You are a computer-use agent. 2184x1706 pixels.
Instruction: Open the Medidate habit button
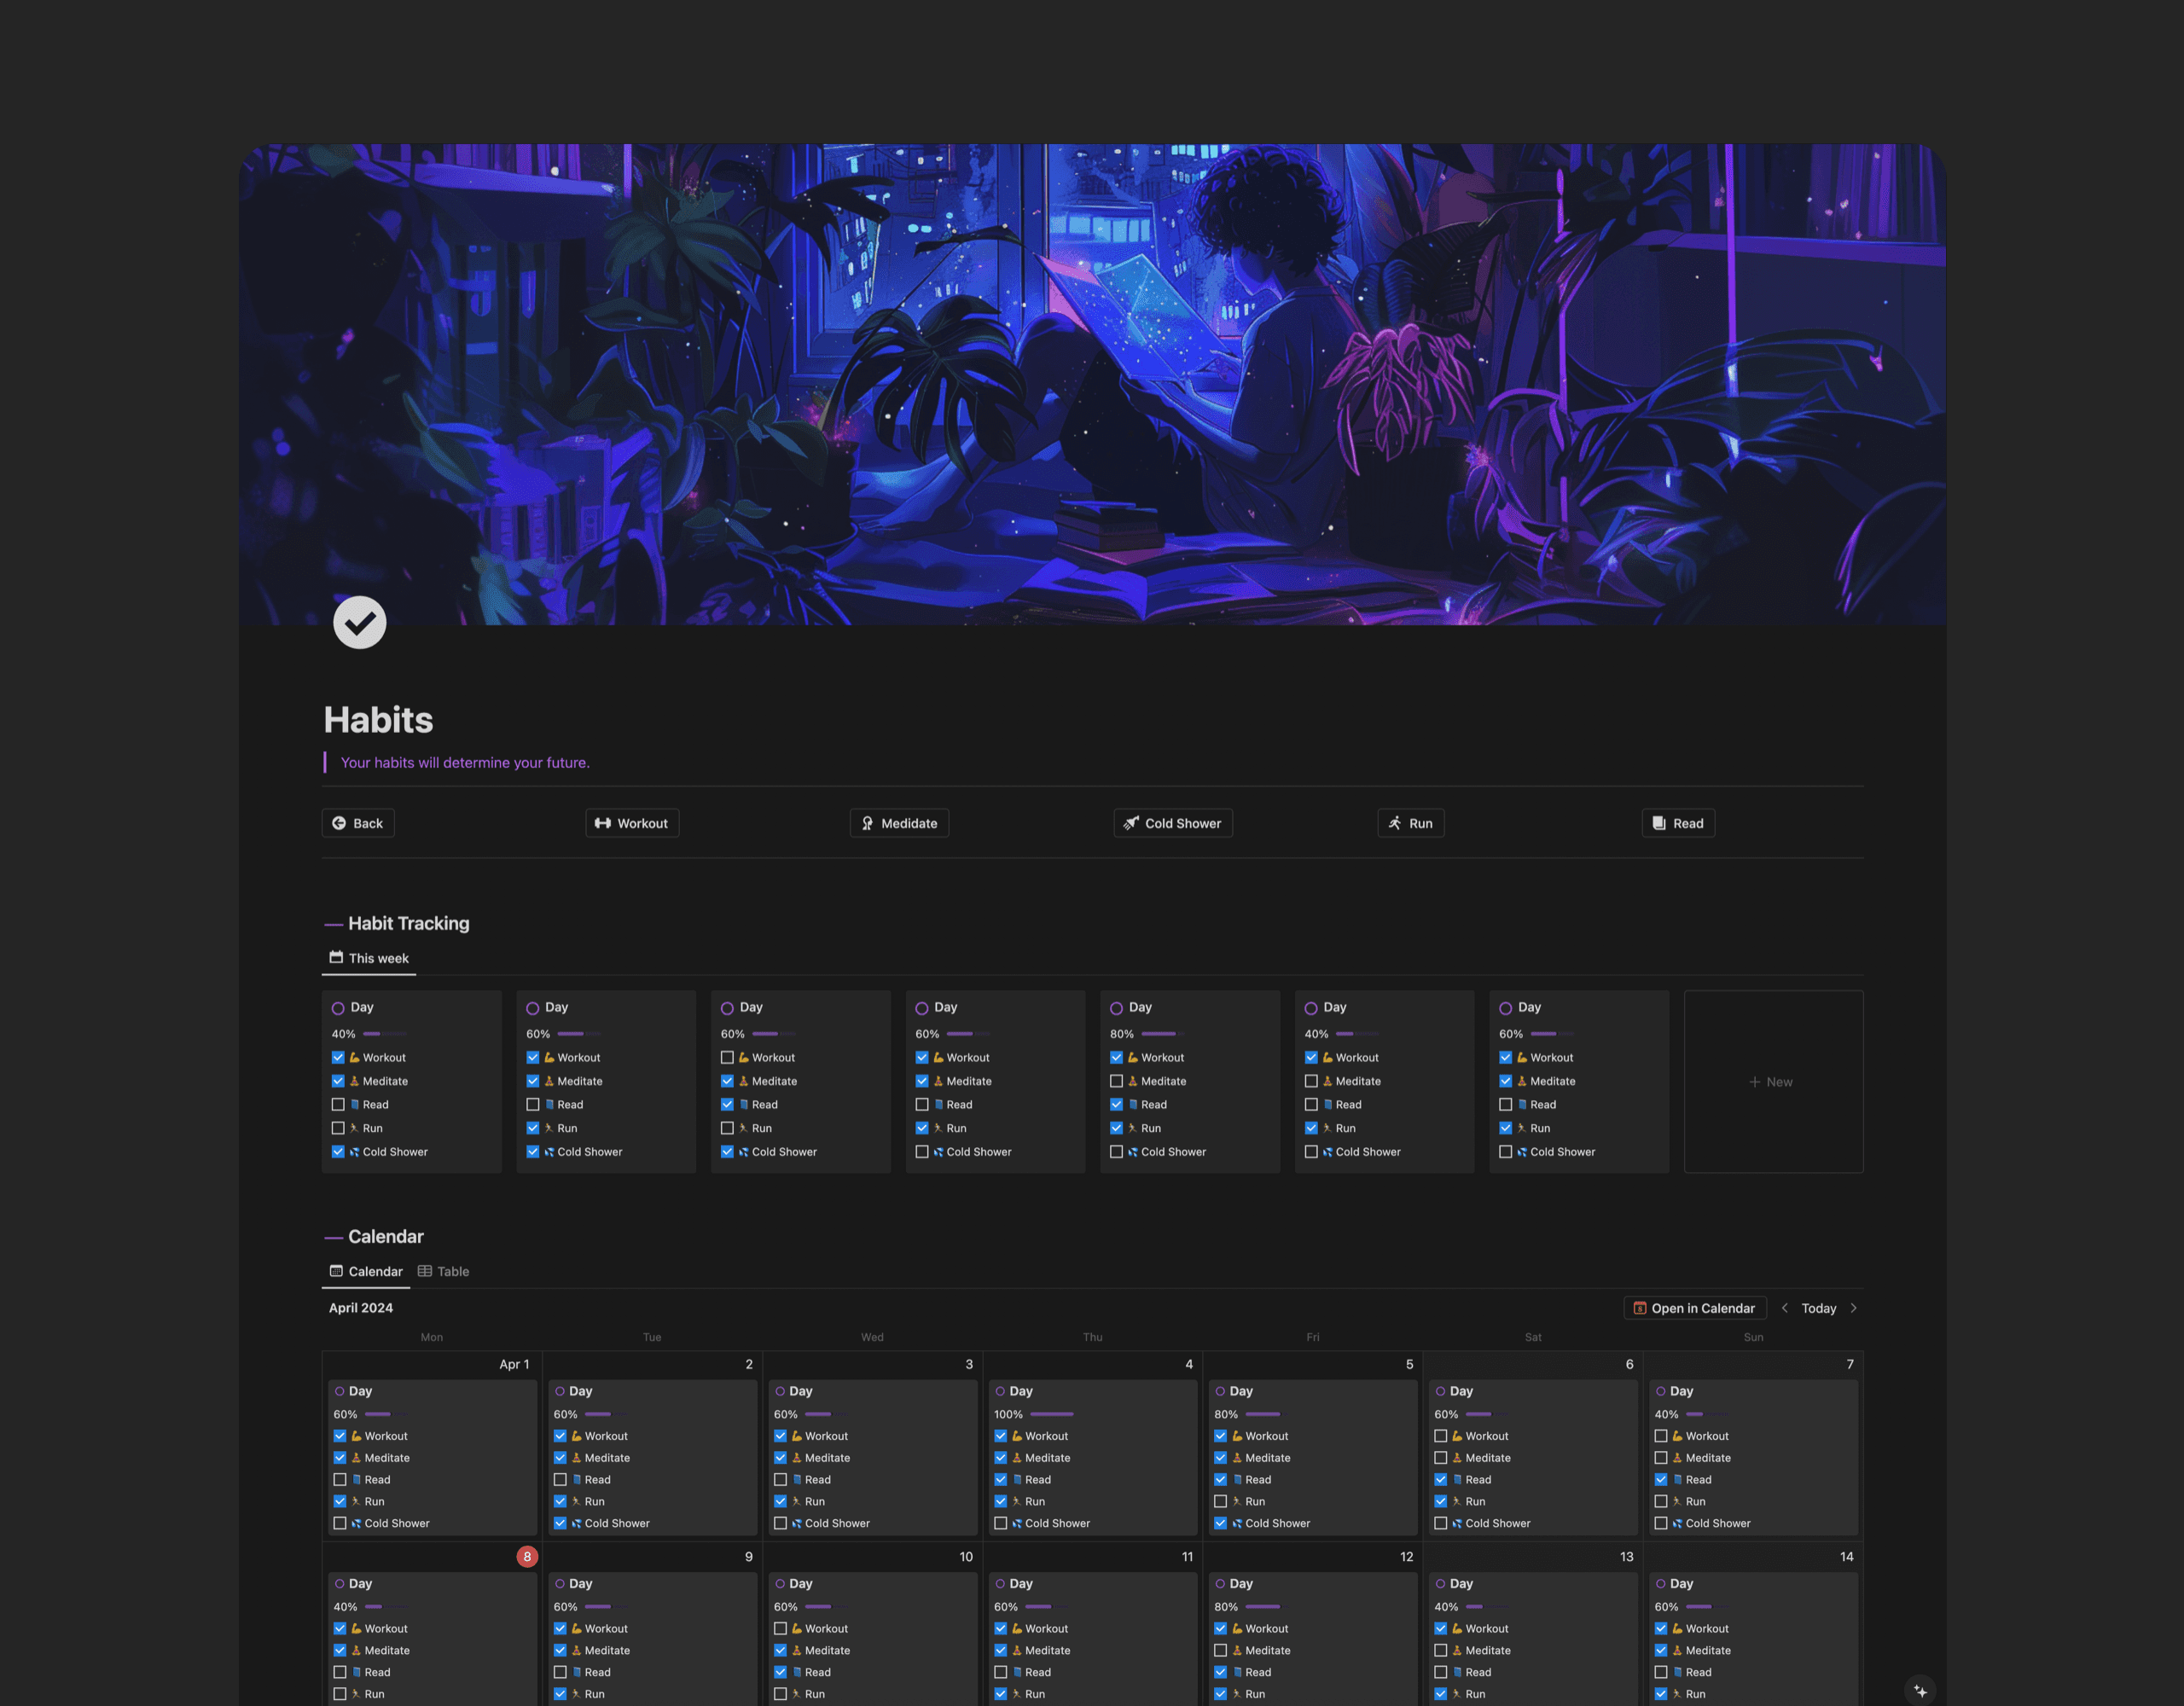(899, 823)
